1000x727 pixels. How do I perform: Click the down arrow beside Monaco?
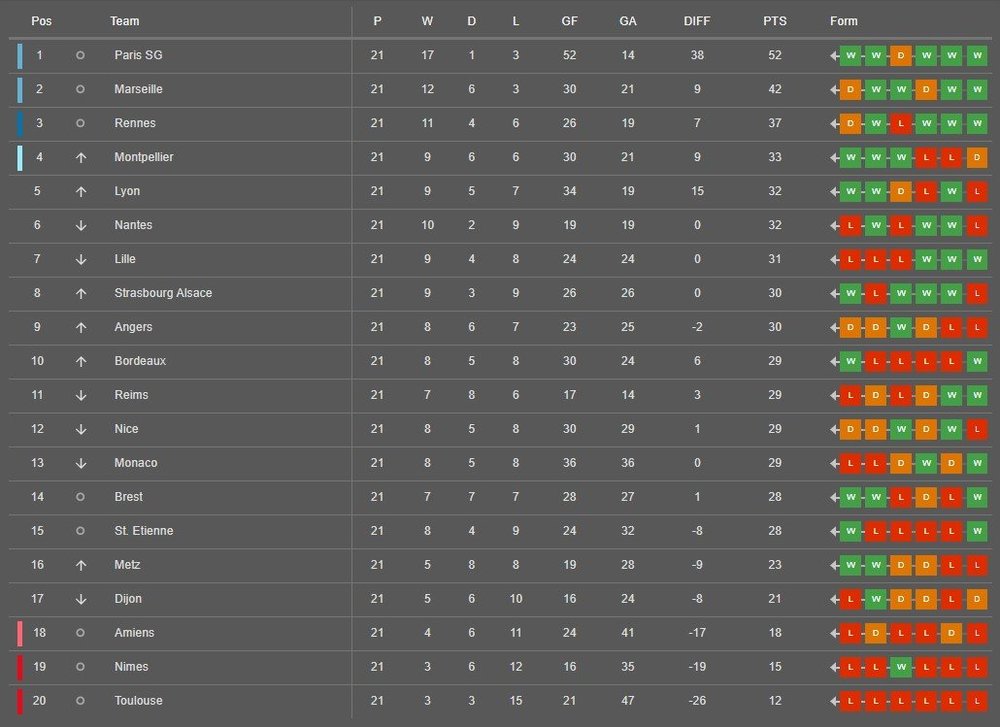coord(81,463)
